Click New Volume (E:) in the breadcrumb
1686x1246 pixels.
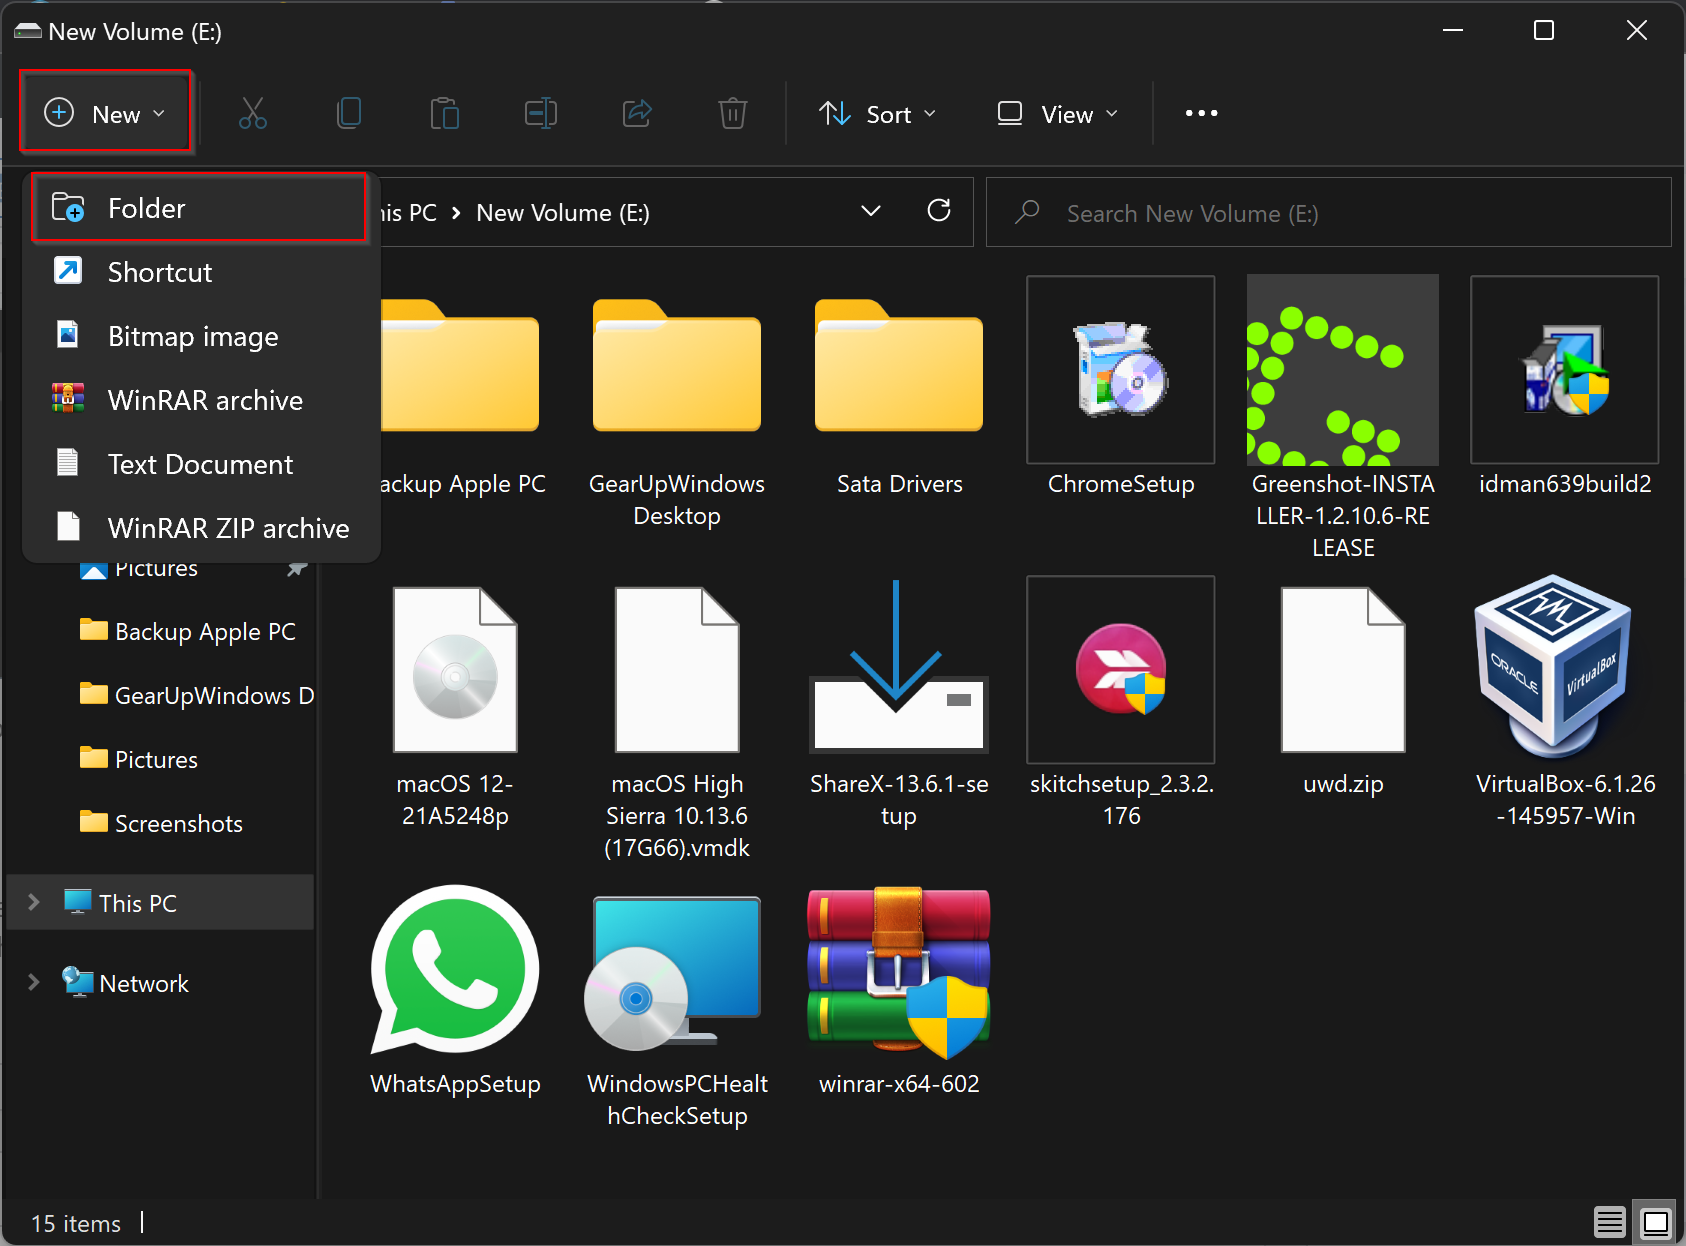pos(563,213)
